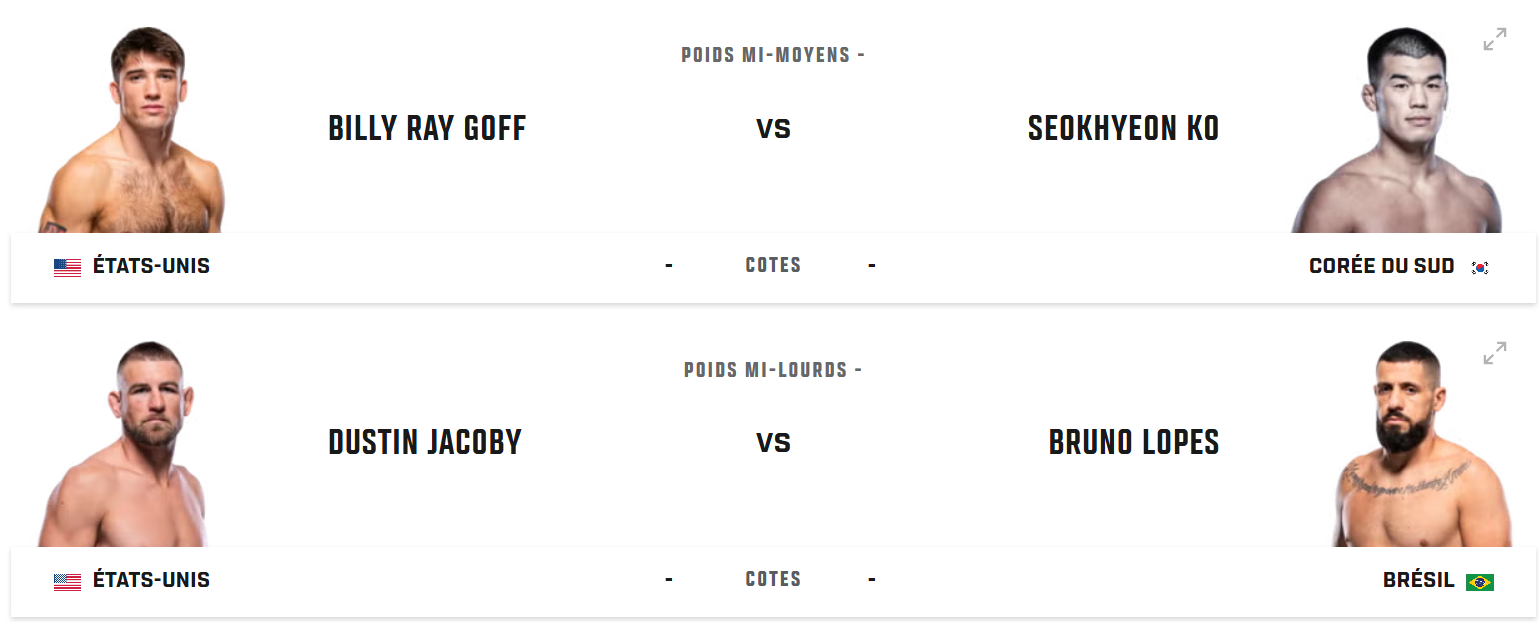Select the Brésil country text

(1418, 580)
